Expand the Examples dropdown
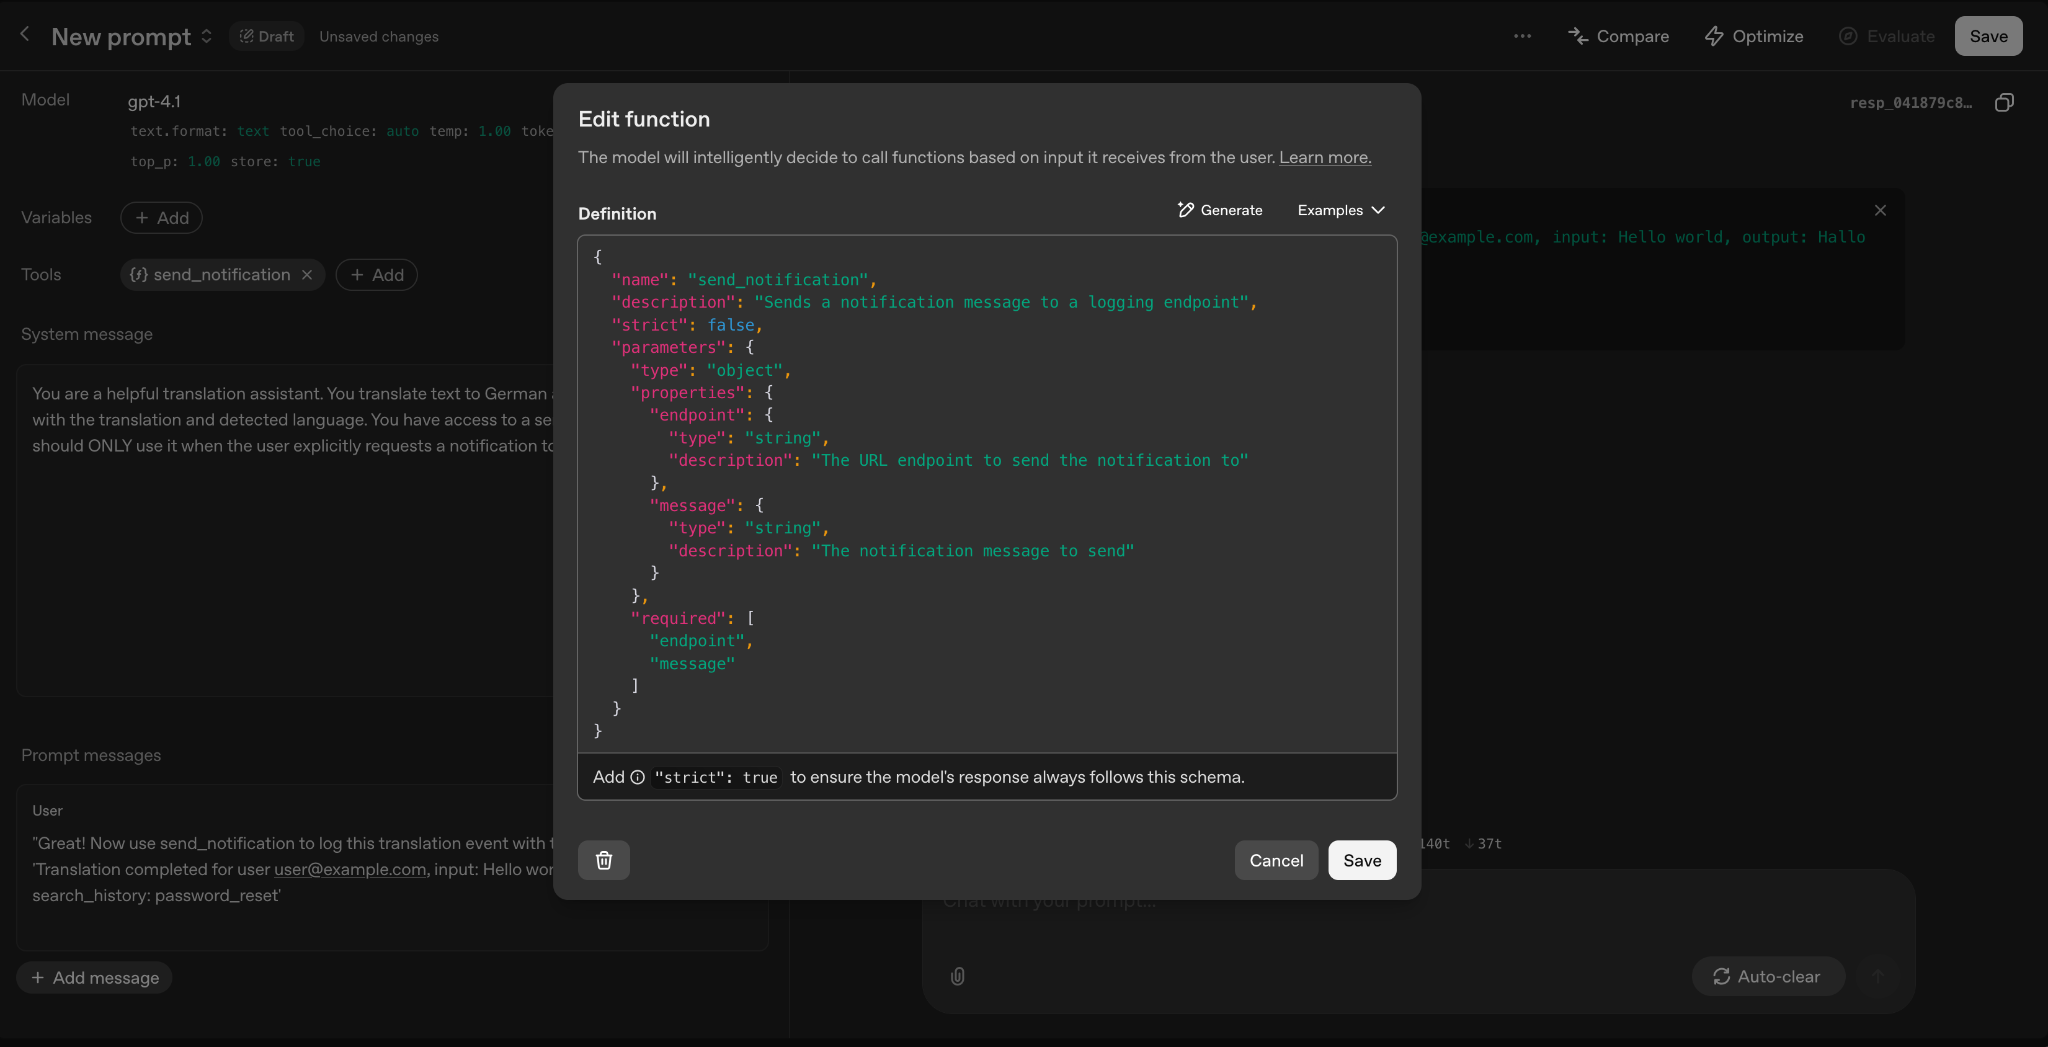The width and height of the screenshot is (2048, 1047). pos(1339,210)
